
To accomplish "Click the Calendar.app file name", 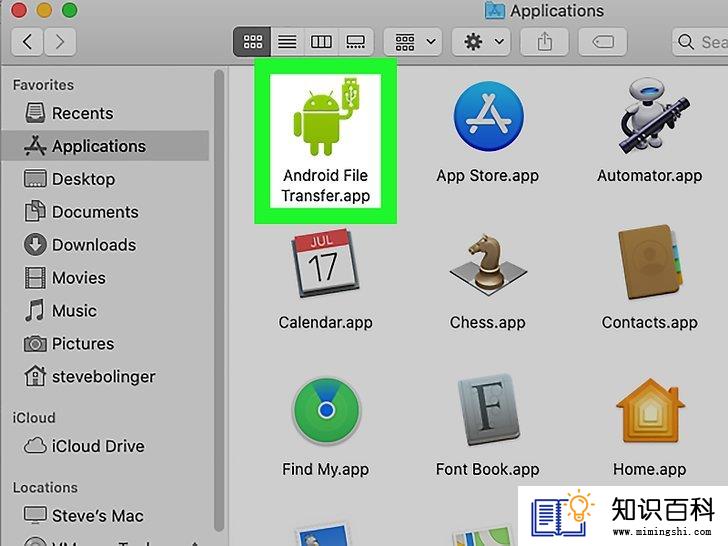I will tap(325, 322).
